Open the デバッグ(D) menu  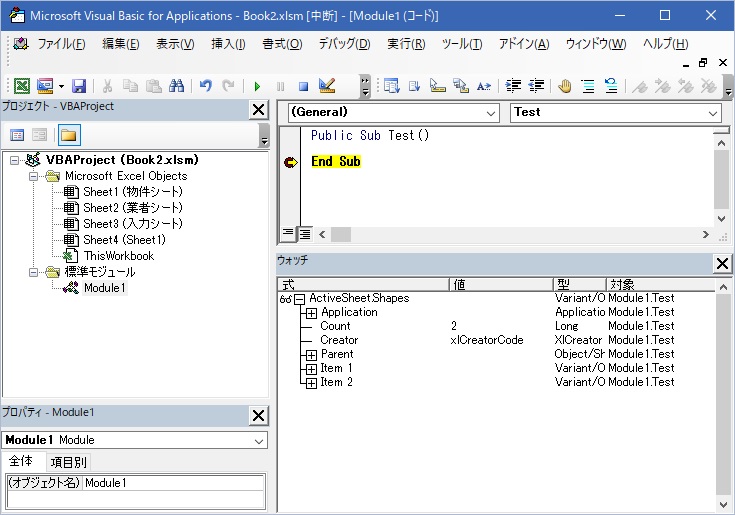pyautogui.click(x=345, y=44)
